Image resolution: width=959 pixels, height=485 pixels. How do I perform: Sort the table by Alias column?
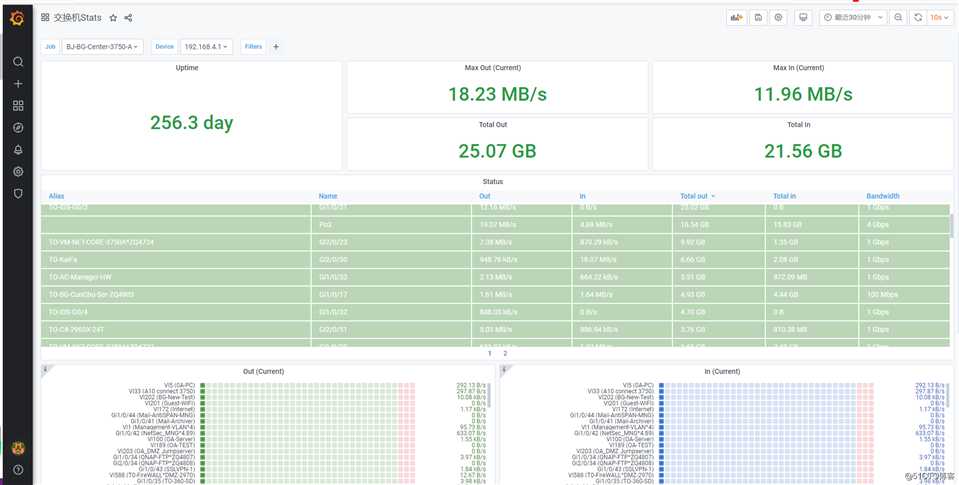[x=56, y=196]
